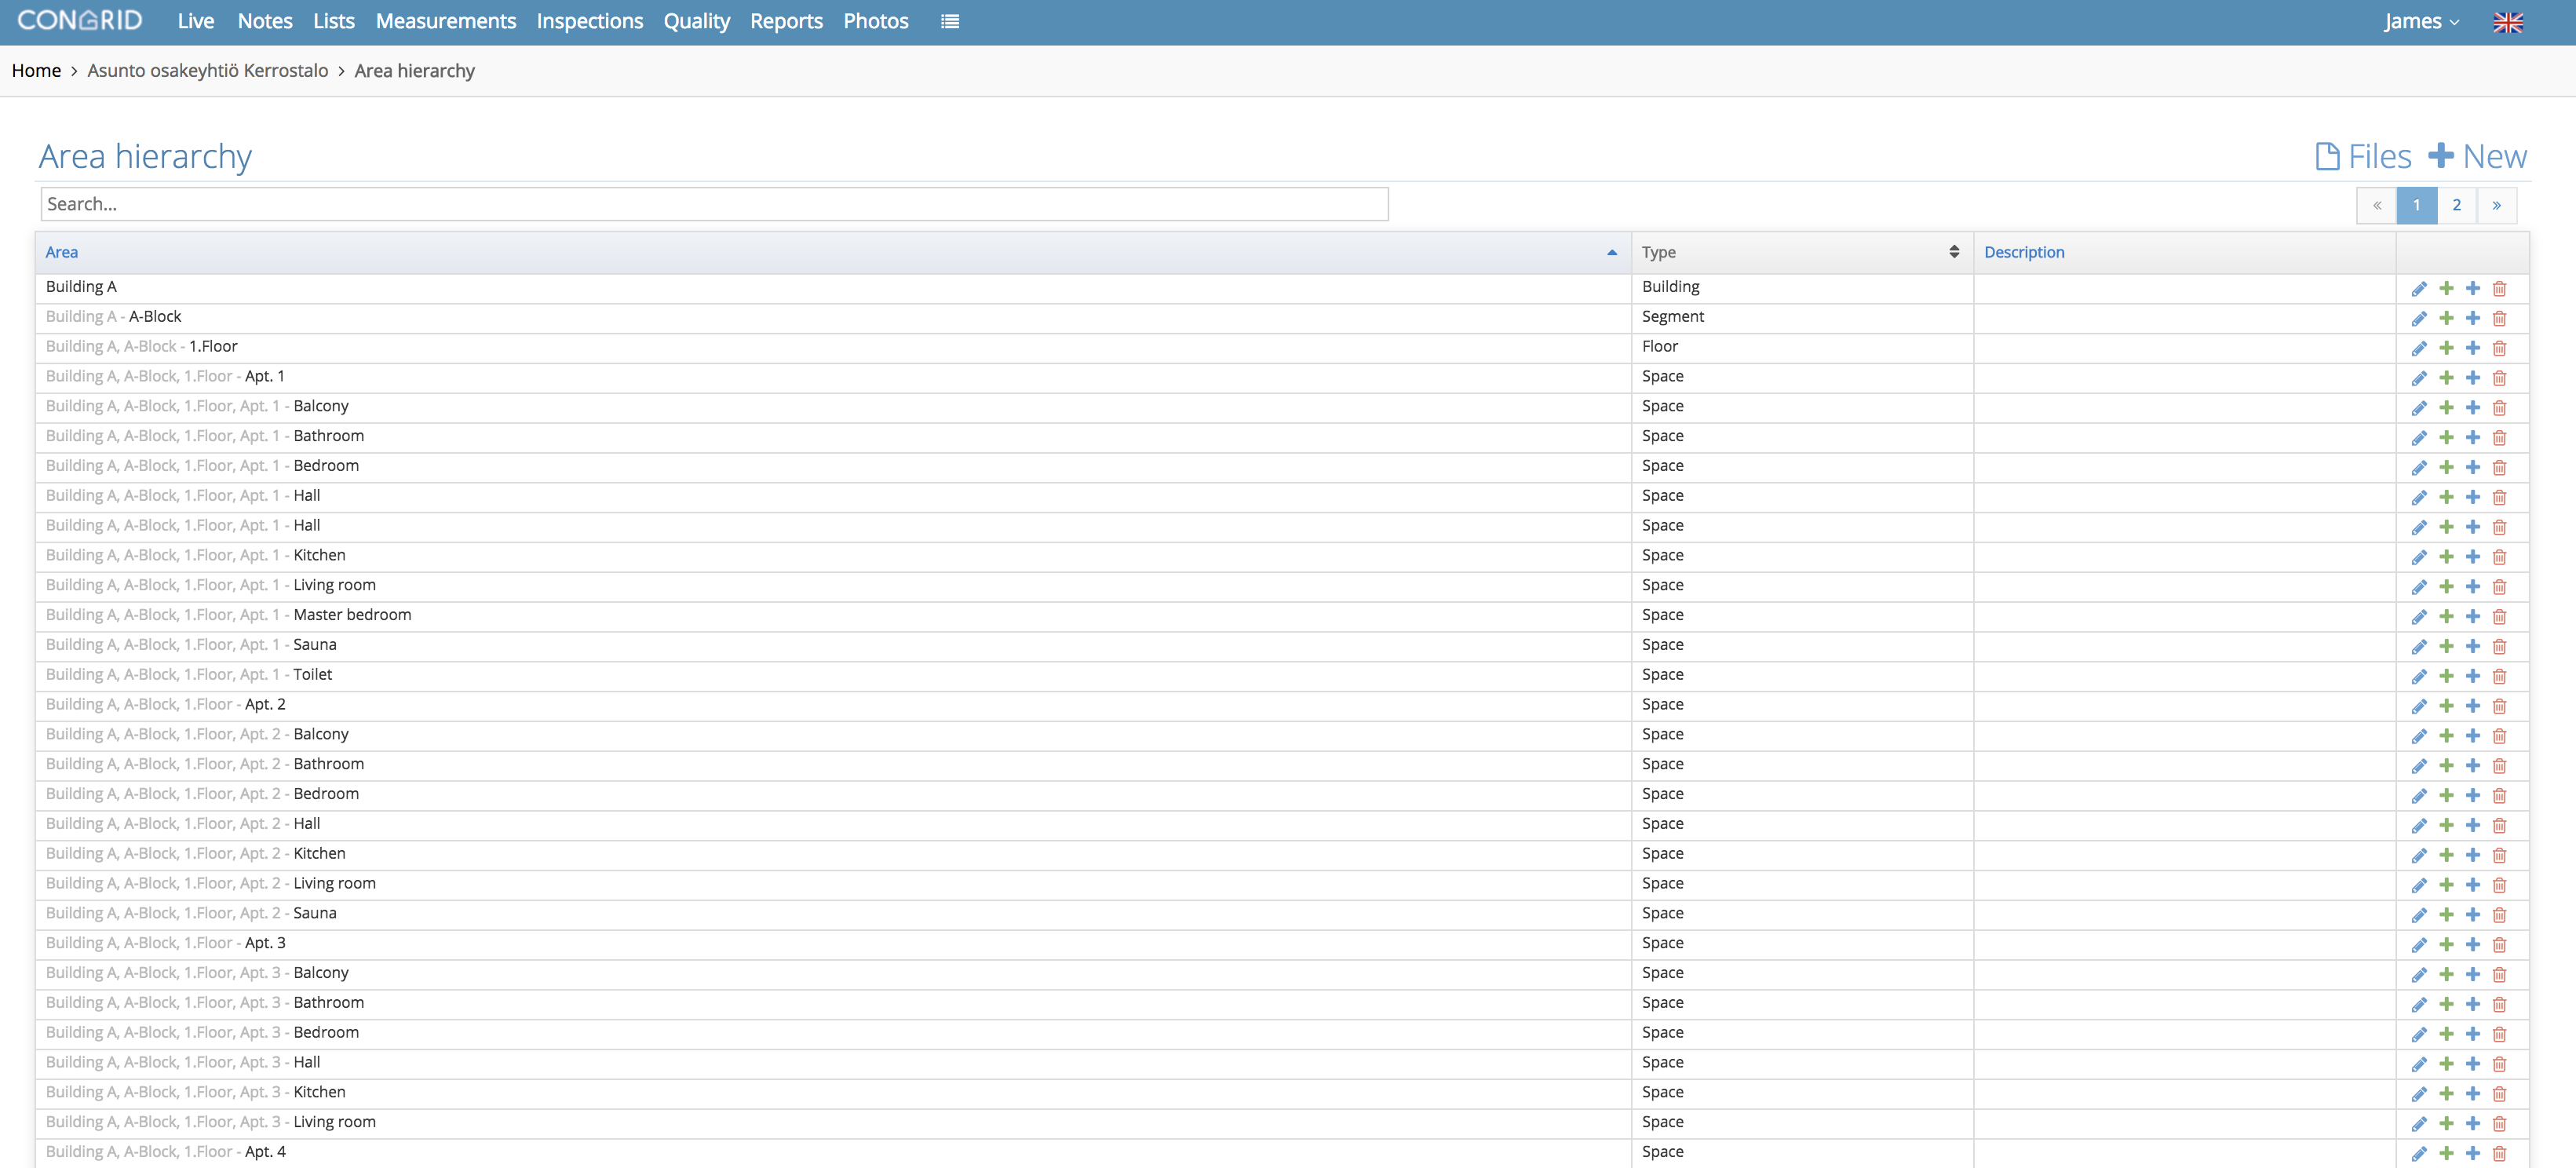Delete the Apt. 3 Bedroom row
This screenshot has height=1168, width=2576.
2499,1035
